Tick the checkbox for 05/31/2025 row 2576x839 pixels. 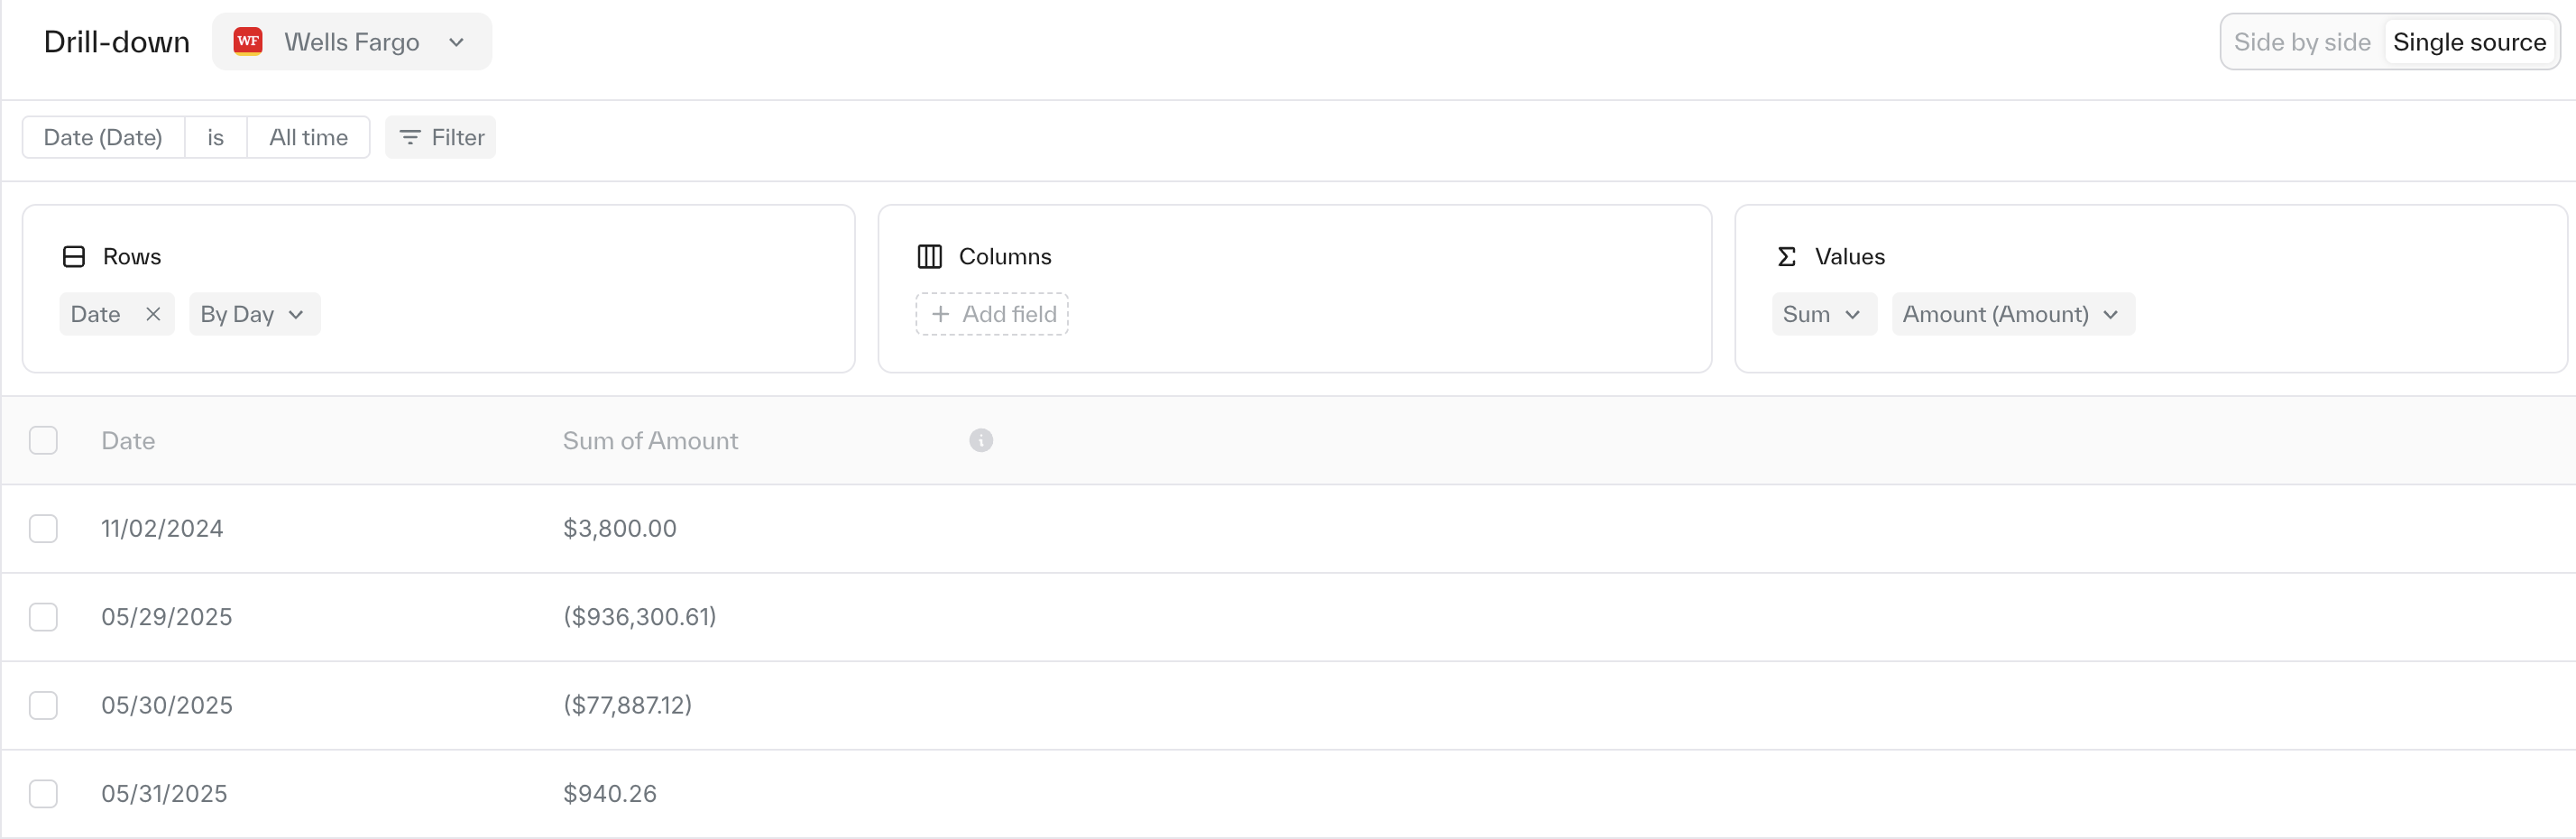[x=43, y=793]
